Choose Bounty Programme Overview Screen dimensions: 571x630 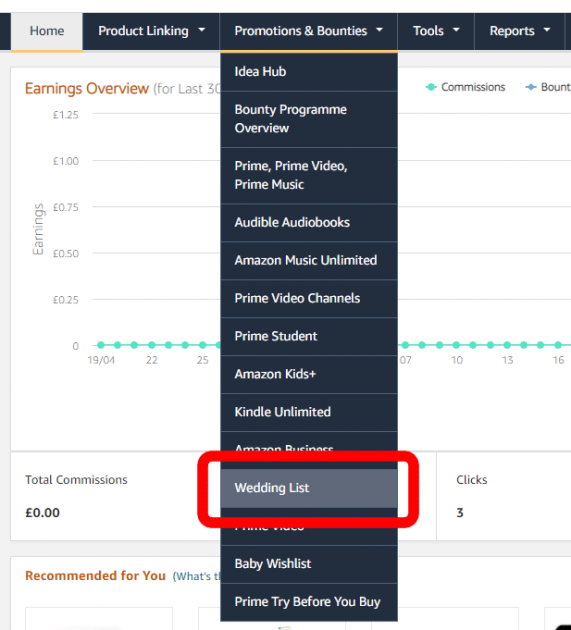click(309, 119)
